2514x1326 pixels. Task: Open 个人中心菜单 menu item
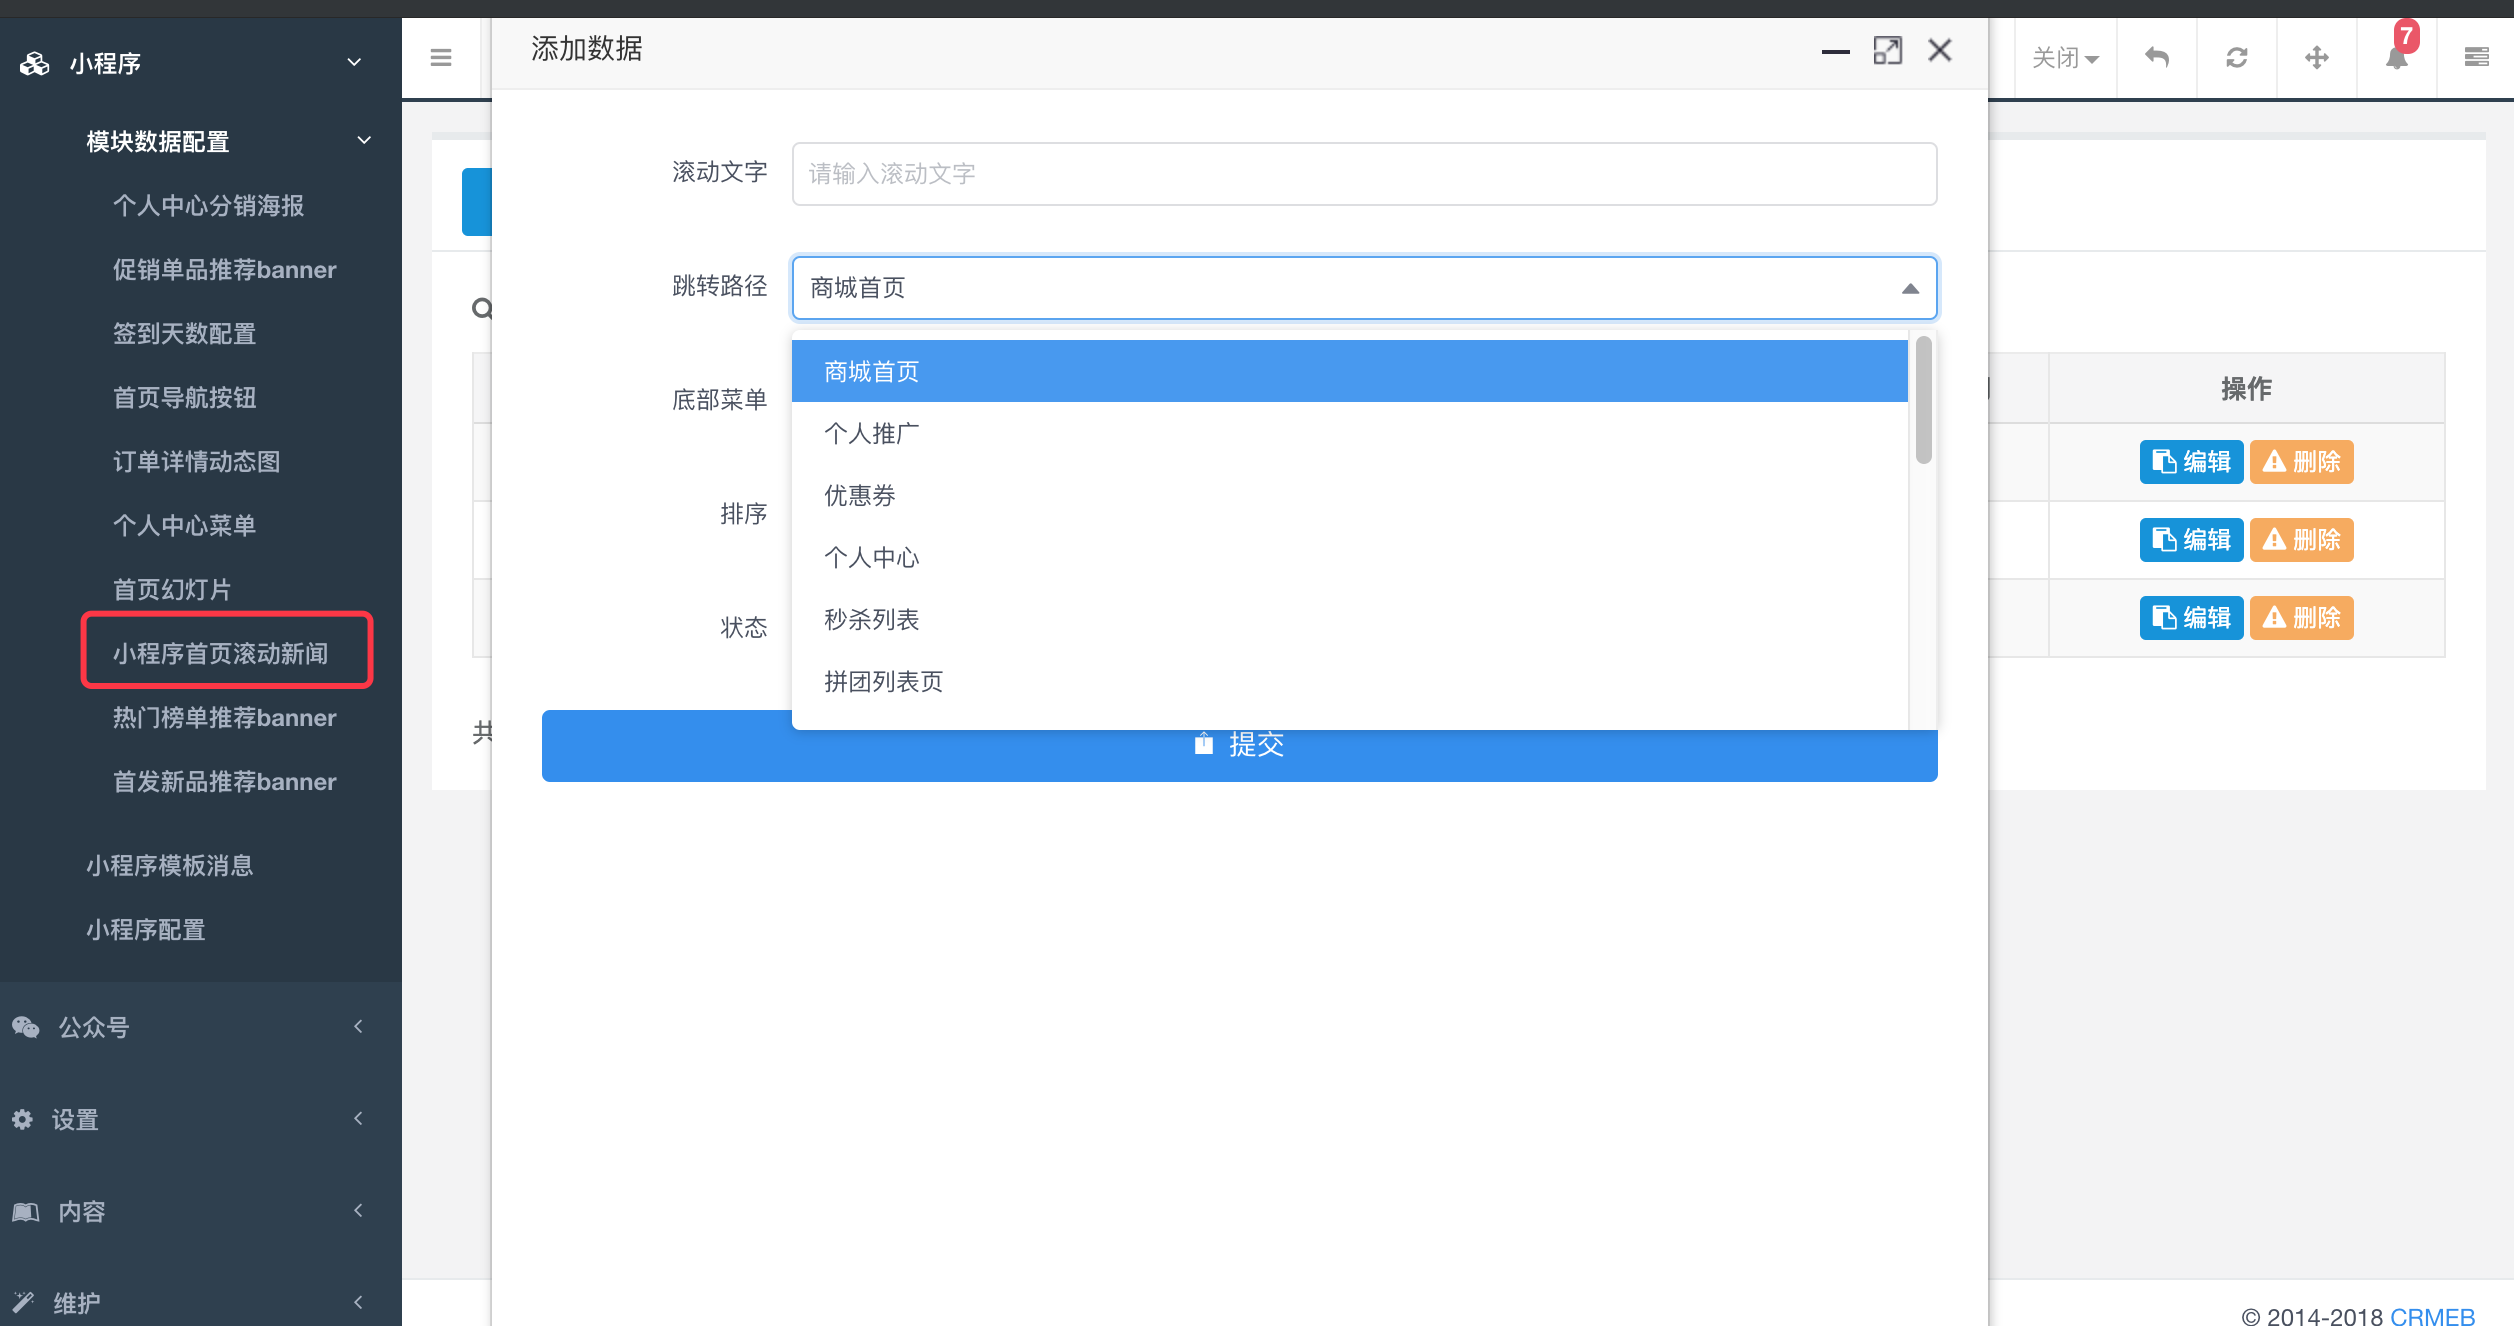tap(184, 525)
